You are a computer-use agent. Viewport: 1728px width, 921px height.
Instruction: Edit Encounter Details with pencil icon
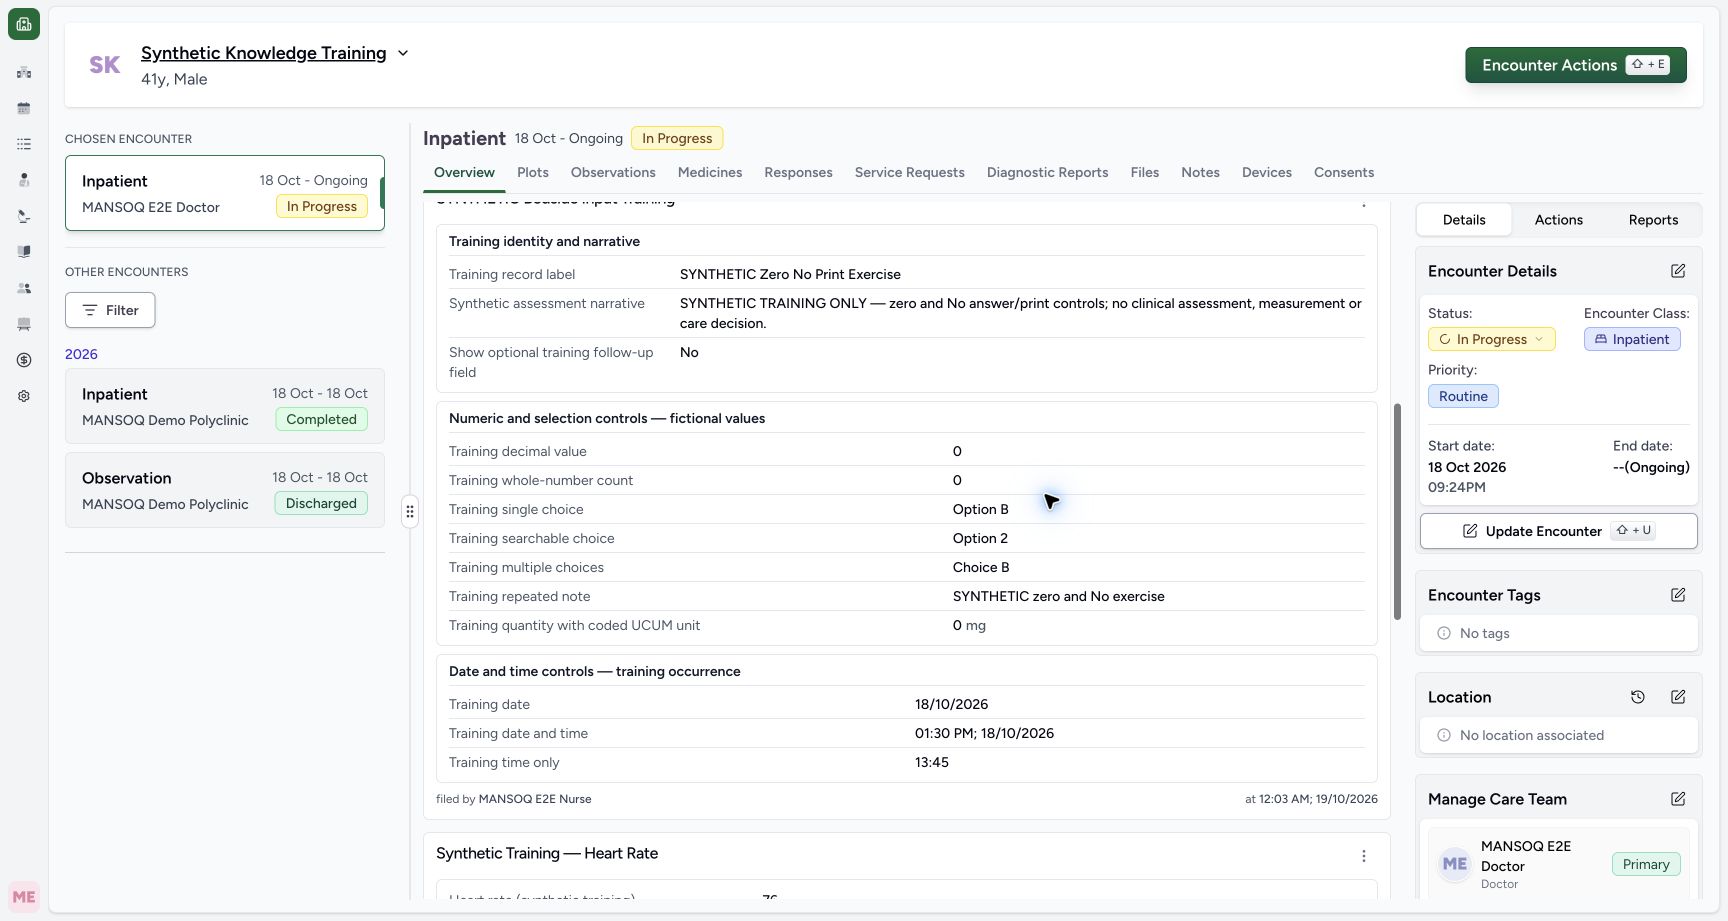(1678, 271)
